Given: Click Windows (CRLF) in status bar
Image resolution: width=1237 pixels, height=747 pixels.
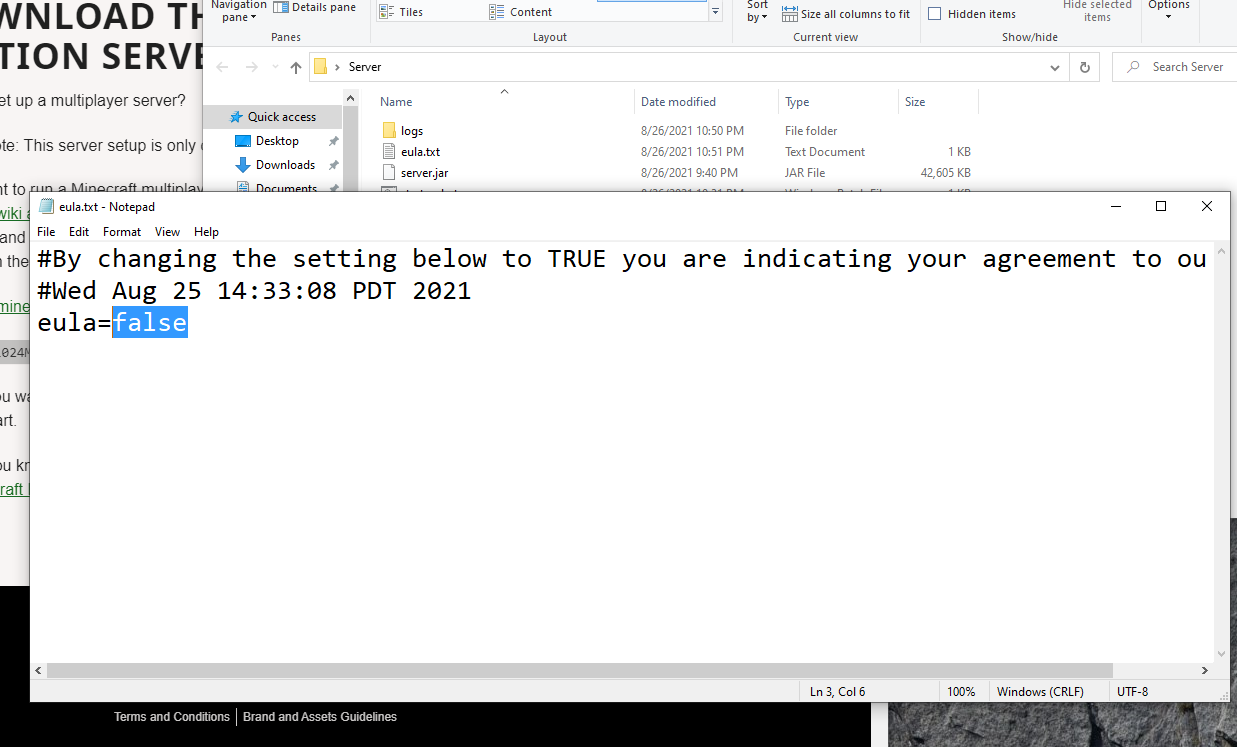Looking at the screenshot, I should (x=1041, y=692).
